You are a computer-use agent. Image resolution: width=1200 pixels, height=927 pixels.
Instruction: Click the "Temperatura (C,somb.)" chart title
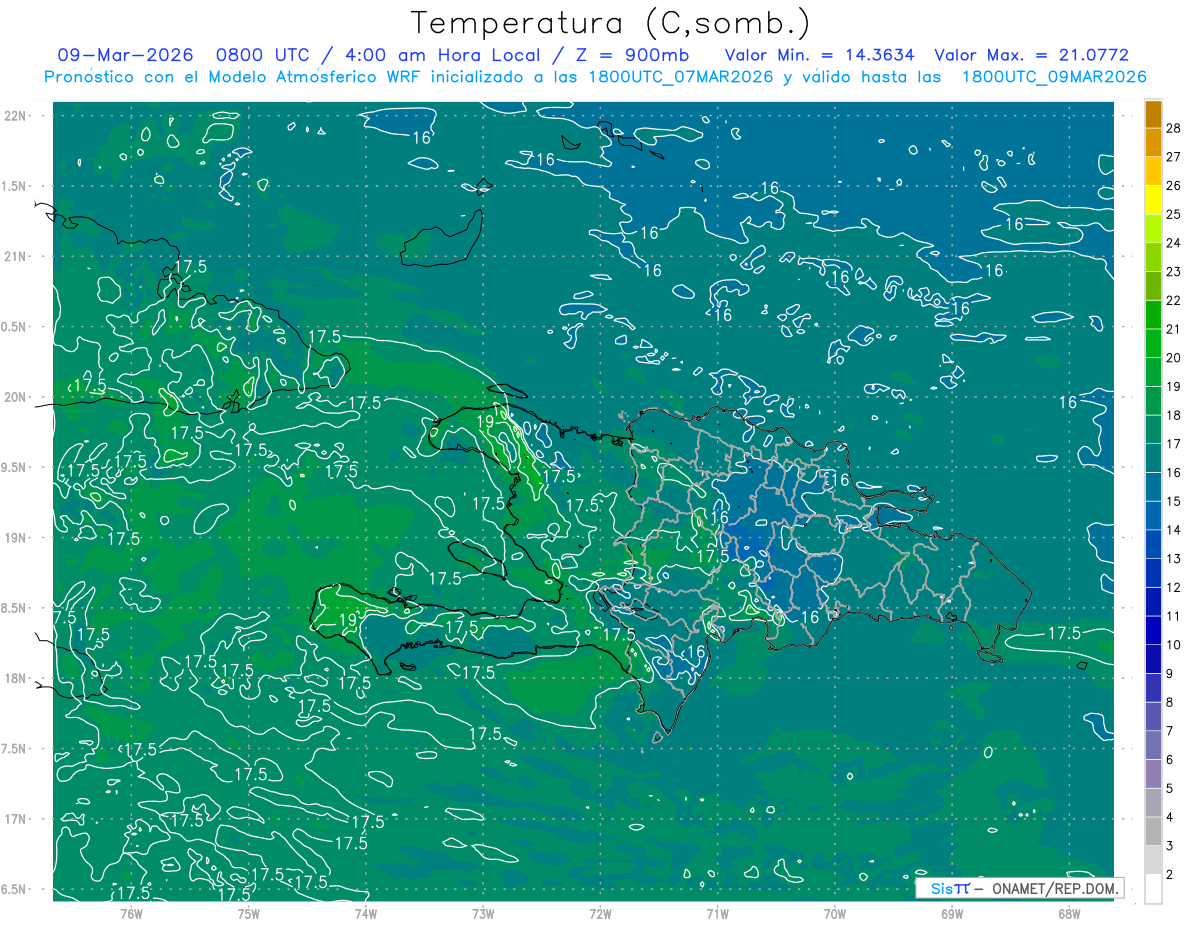point(610,23)
